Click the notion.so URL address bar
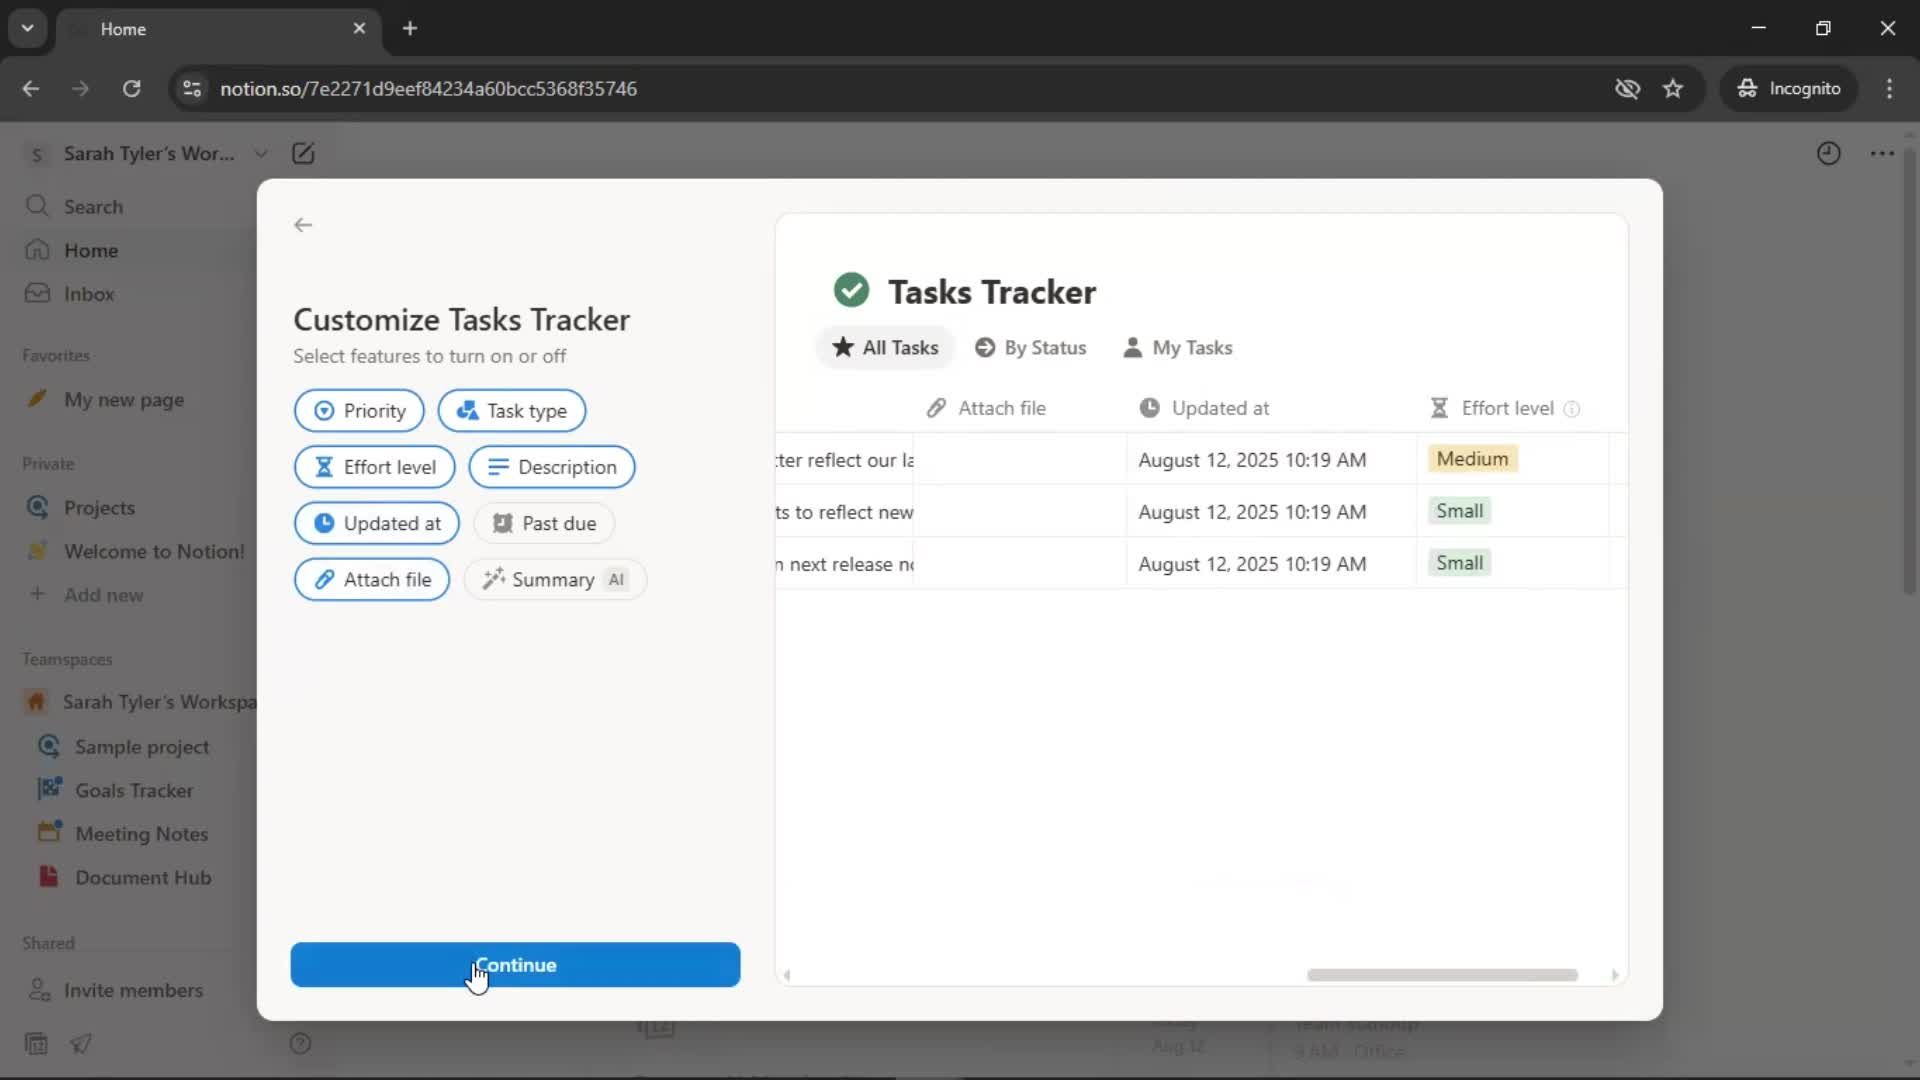 pyautogui.click(x=428, y=89)
